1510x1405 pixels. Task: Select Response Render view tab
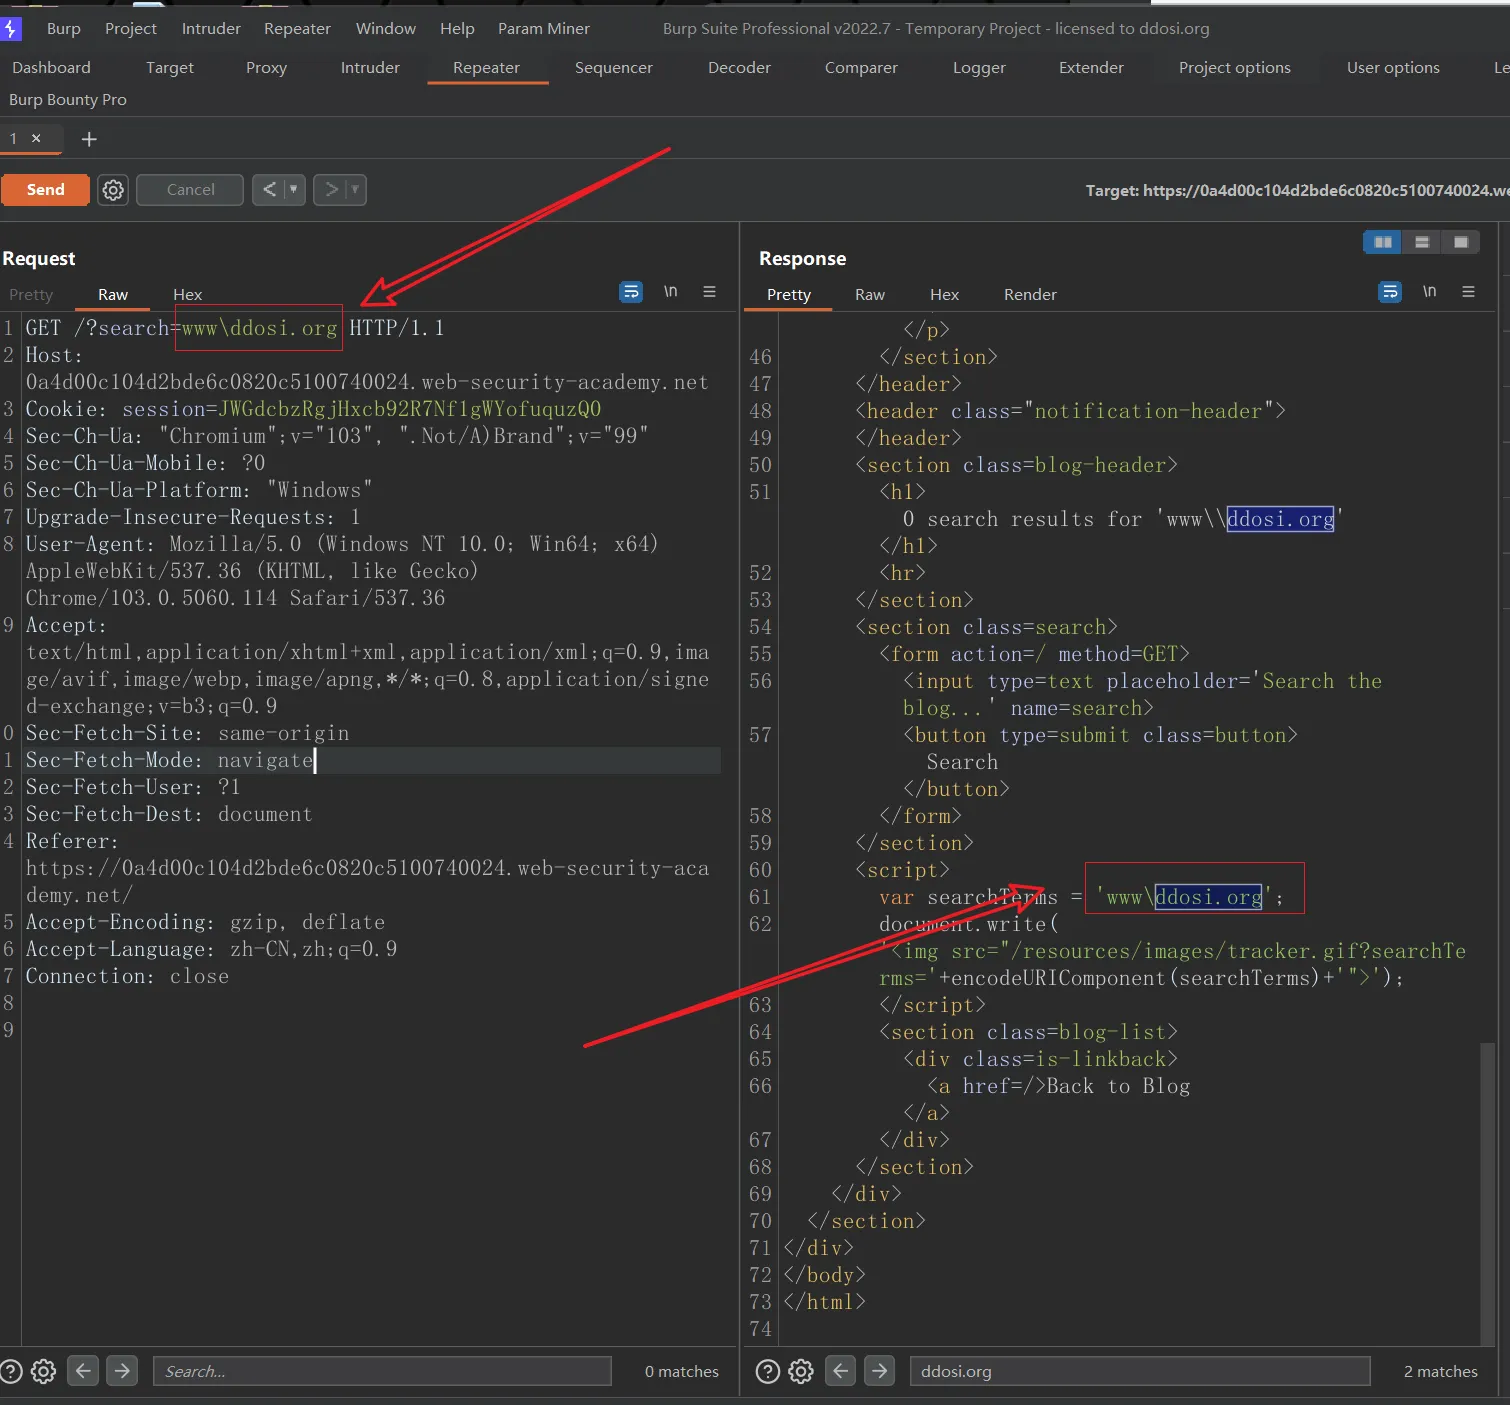click(1030, 294)
